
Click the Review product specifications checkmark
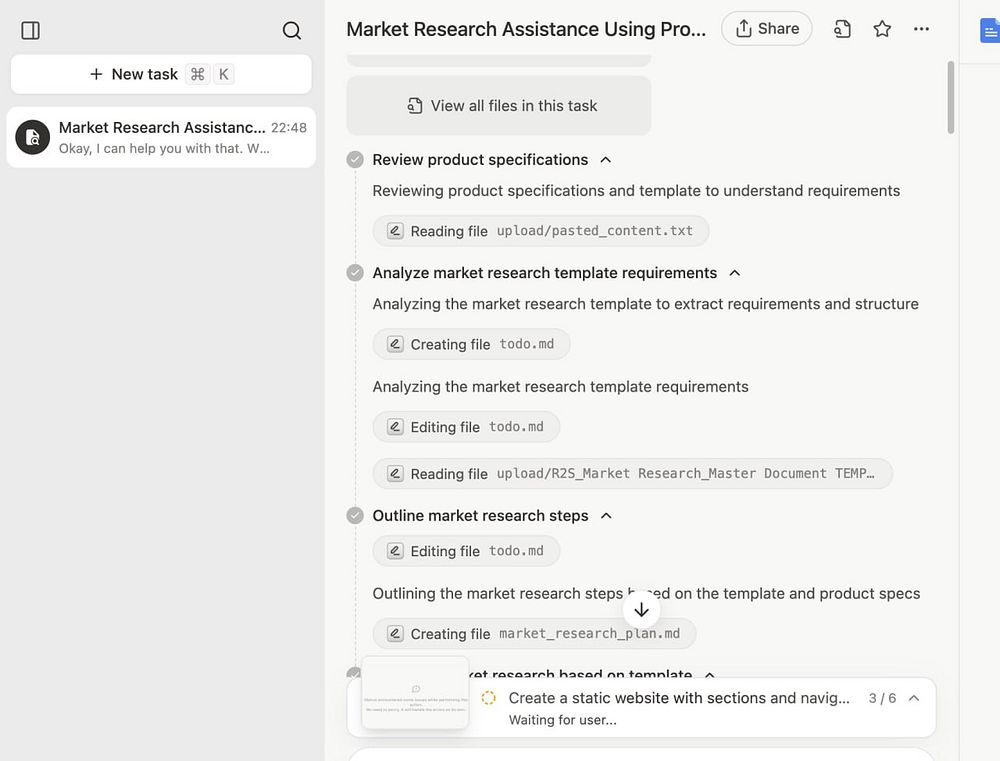click(x=355, y=160)
